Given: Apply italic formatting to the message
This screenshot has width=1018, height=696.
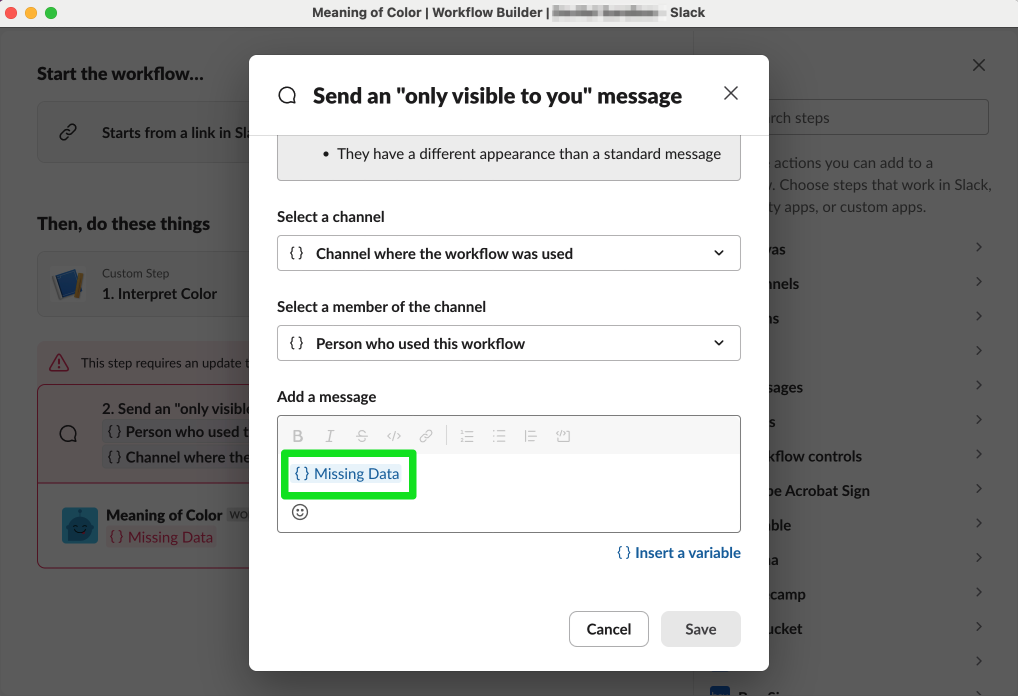Looking at the screenshot, I should pos(329,435).
